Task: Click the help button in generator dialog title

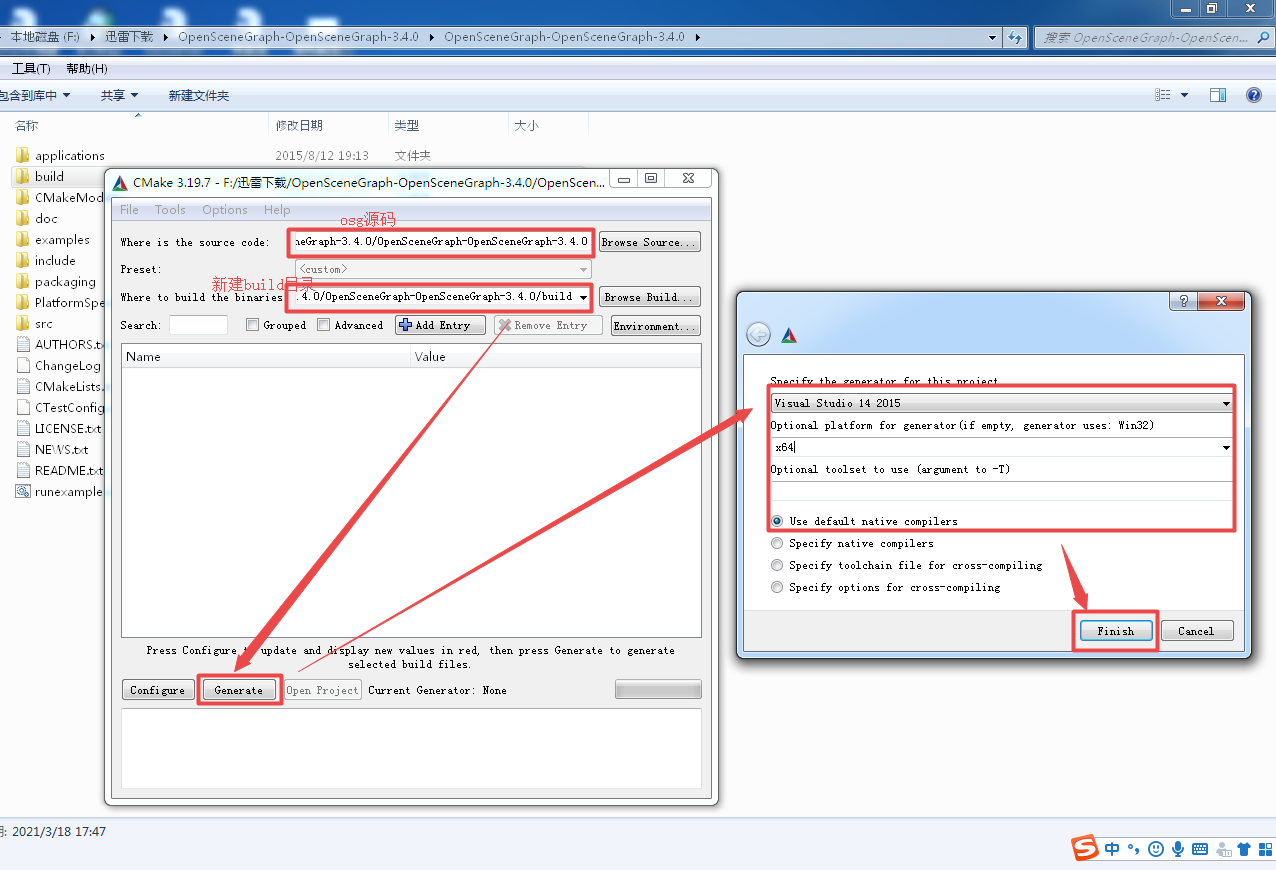Action: [x=1185, y=301]
